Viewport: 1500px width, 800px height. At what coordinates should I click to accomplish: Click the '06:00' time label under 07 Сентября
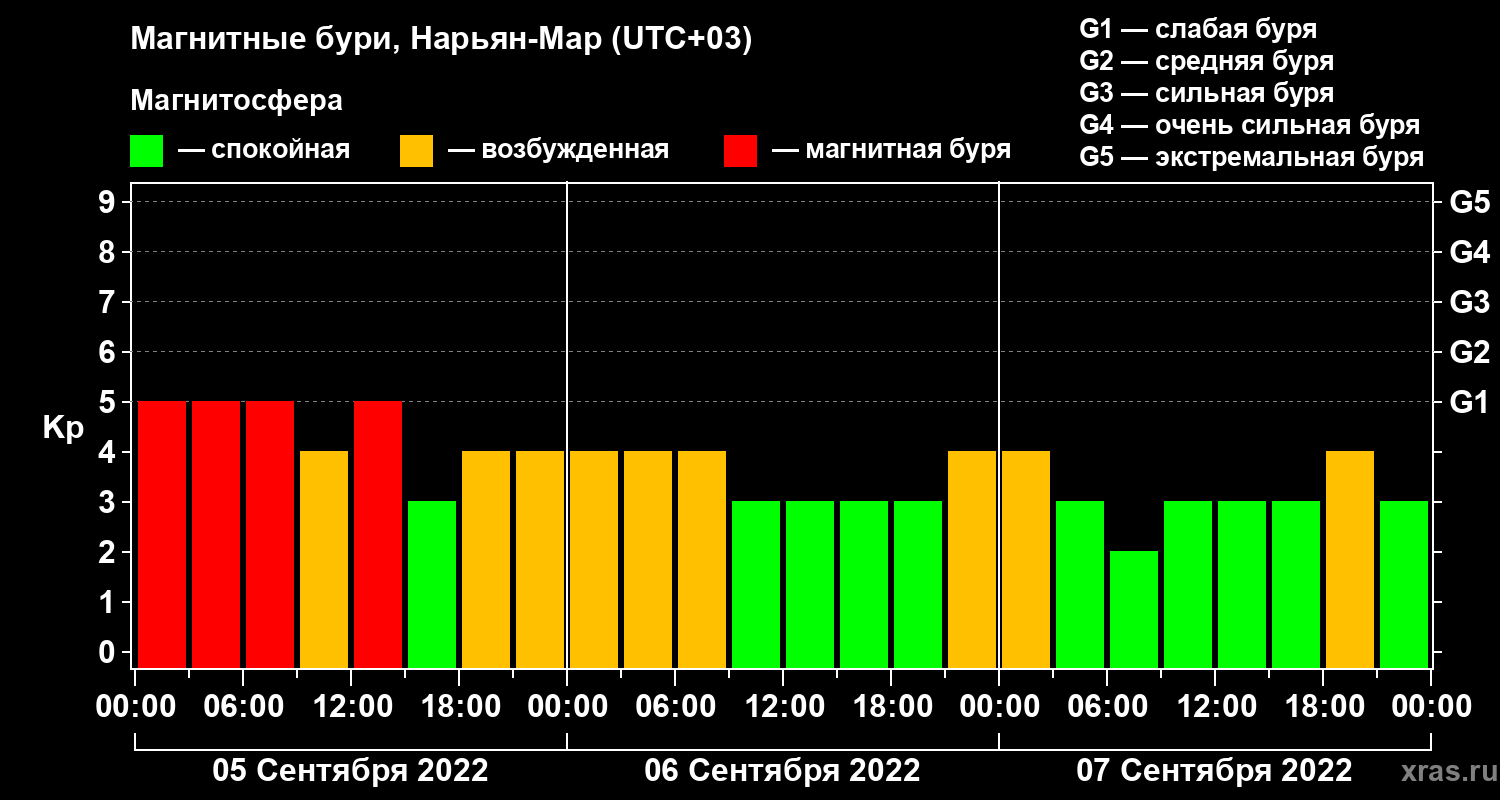(1107, 707)
